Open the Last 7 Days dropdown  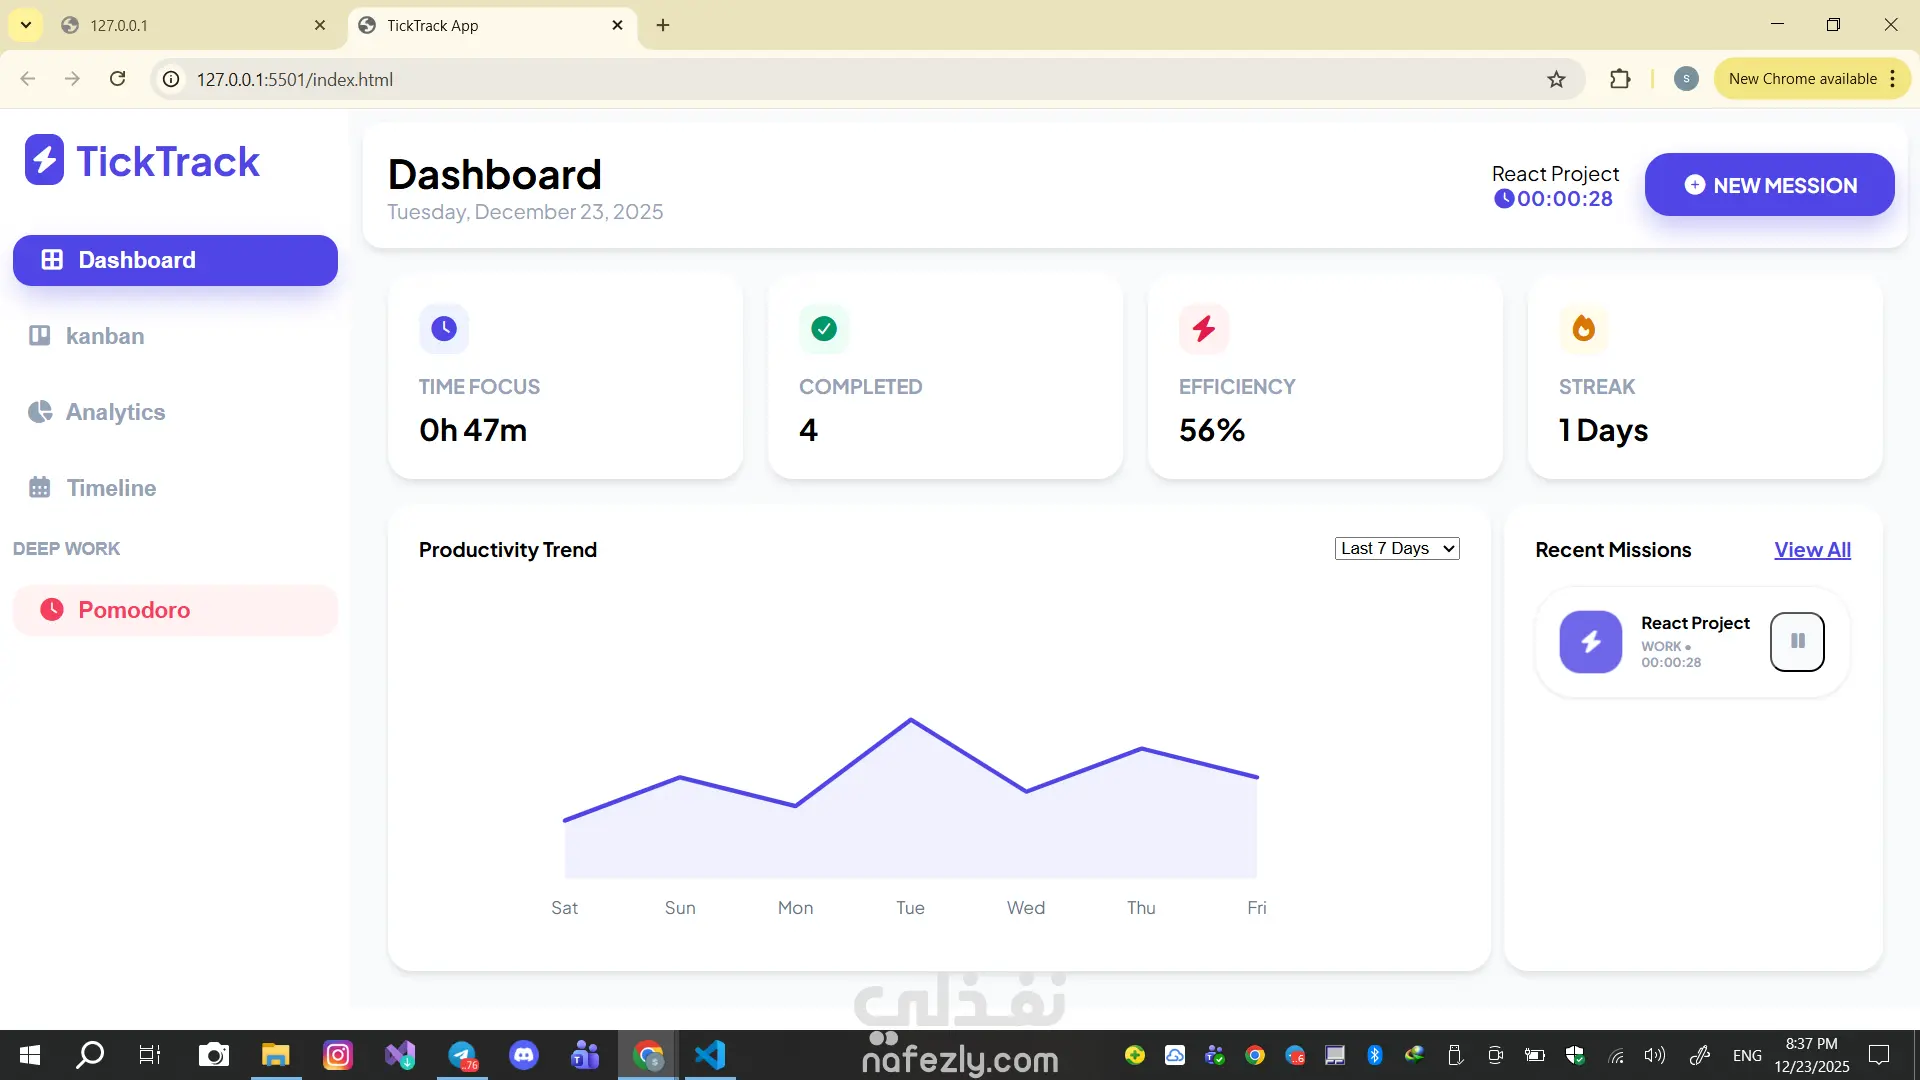pos(1397,548)
